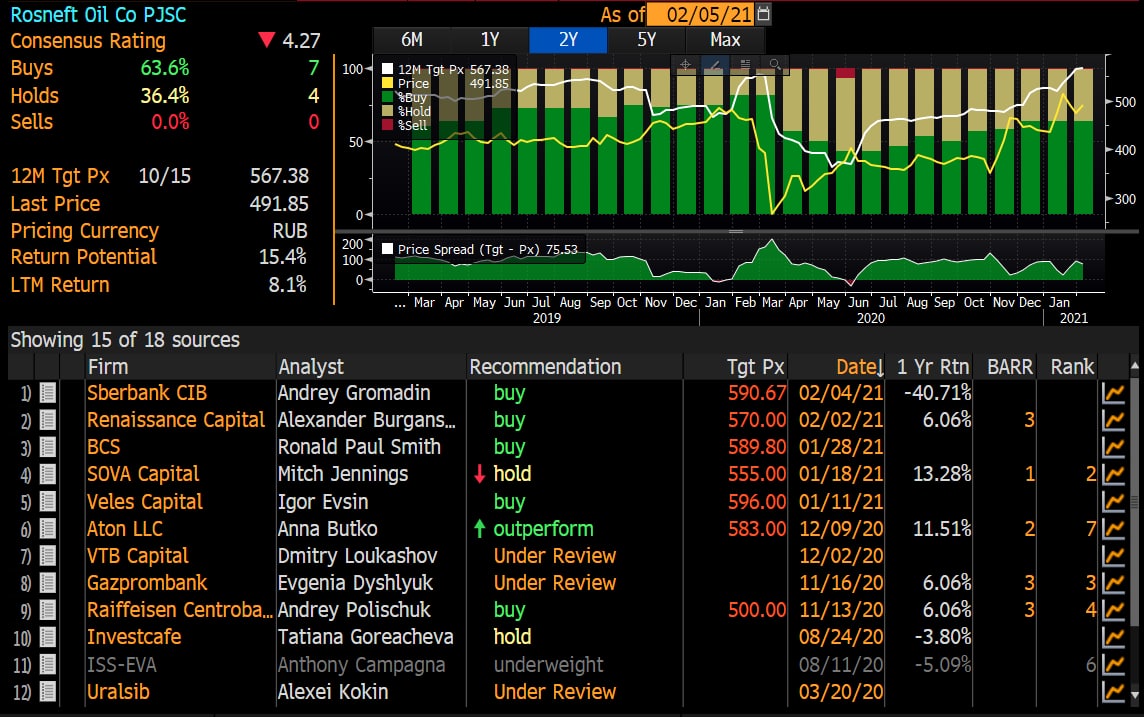
Task: Switch chart to 1Y range
Action: pos(490,40)
